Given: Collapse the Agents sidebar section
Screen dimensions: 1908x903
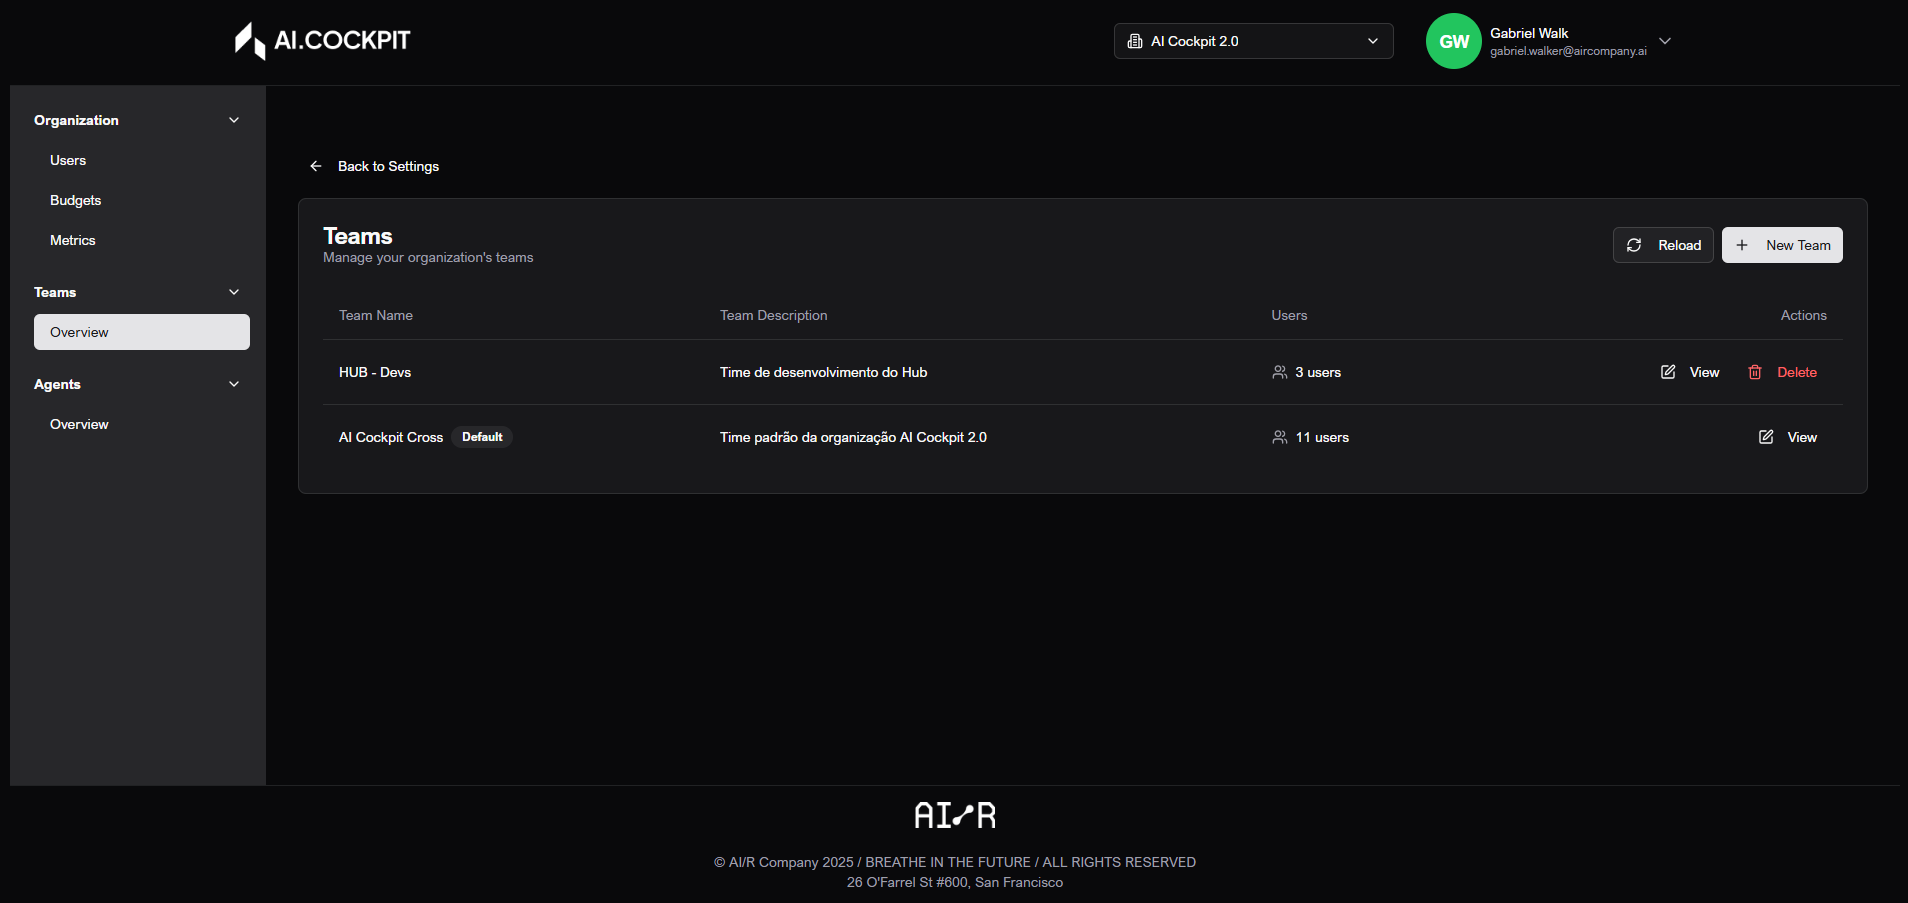Looking at the screenshot, I should (234, 384).
